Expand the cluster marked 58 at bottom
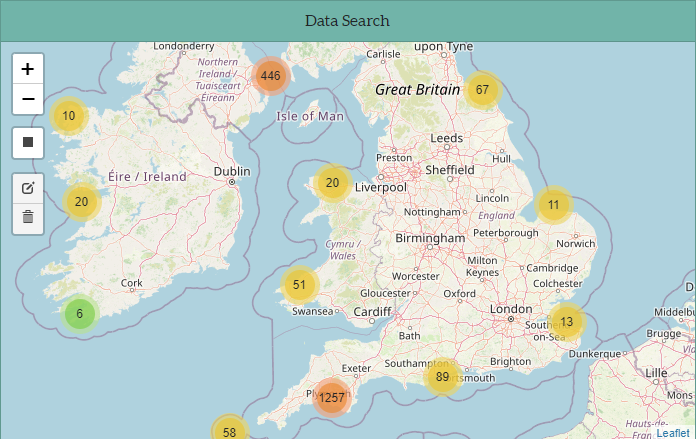 [229, 431]
